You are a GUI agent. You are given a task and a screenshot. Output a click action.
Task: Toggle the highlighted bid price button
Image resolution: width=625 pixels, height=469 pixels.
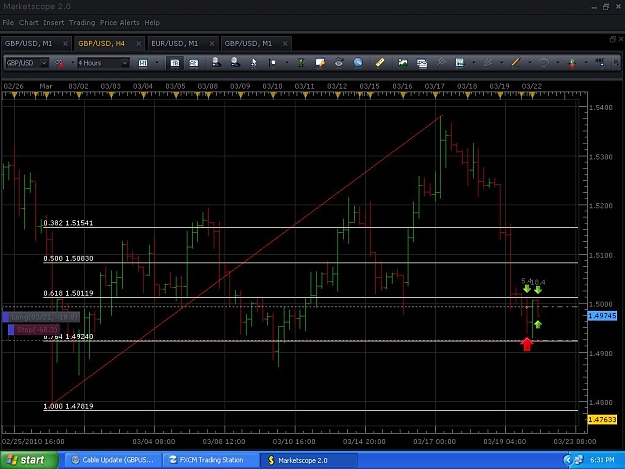[x=175, y=63]
